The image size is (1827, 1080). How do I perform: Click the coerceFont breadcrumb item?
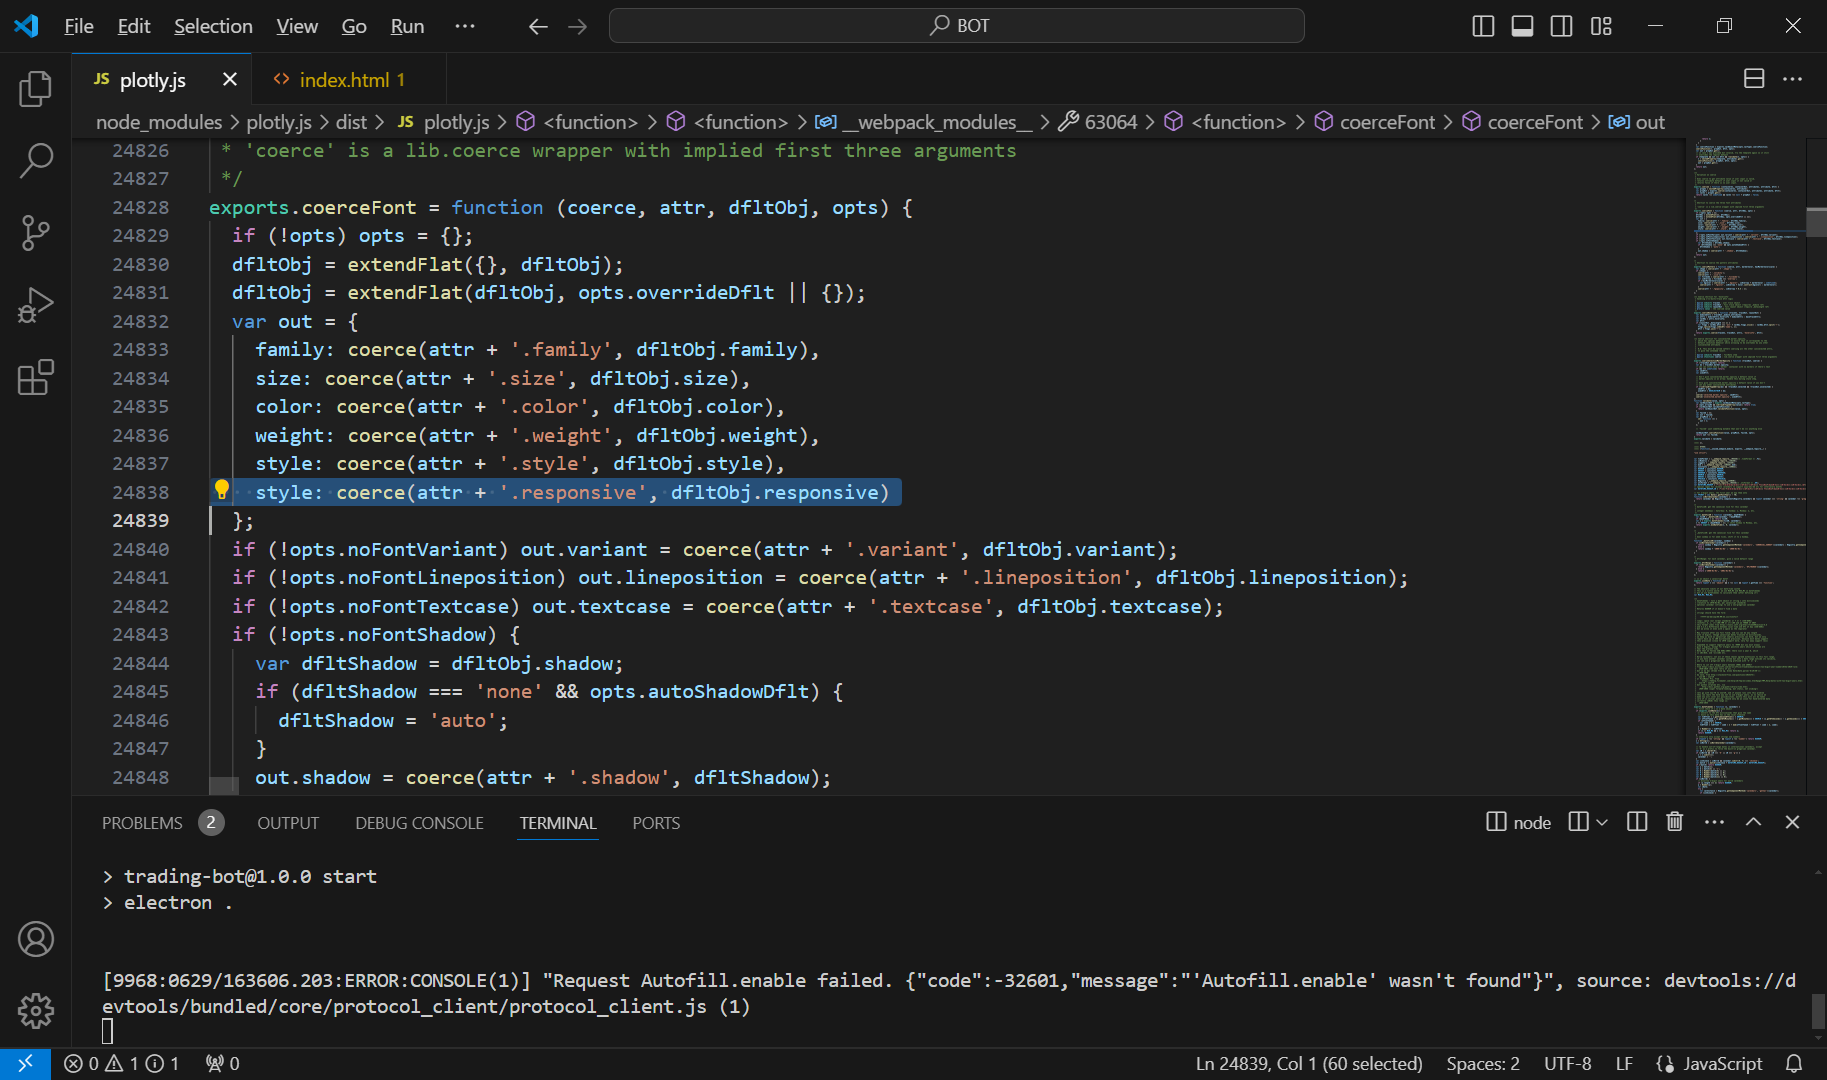1386,122
